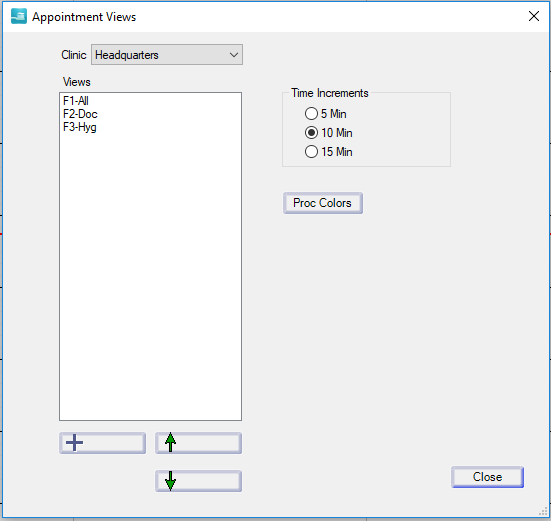The width and height of the screenshot is (551, 521).
Task: Close the dialog using the title bar X
Action: tap(534, 16)
